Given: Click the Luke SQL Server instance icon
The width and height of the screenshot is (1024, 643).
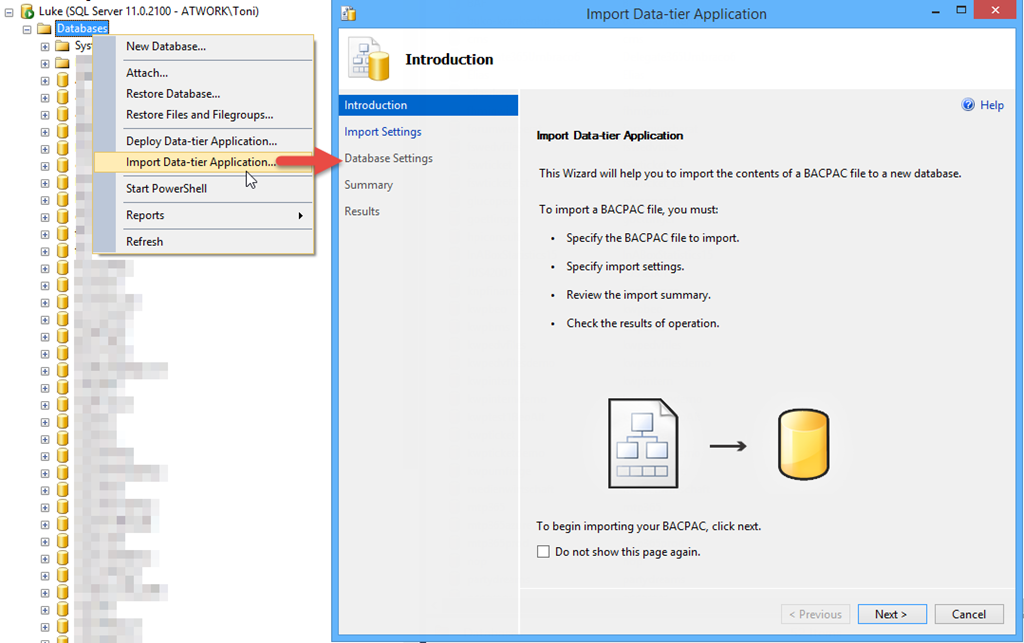Looking at the screenshot, I should click(x=27, y=12).
